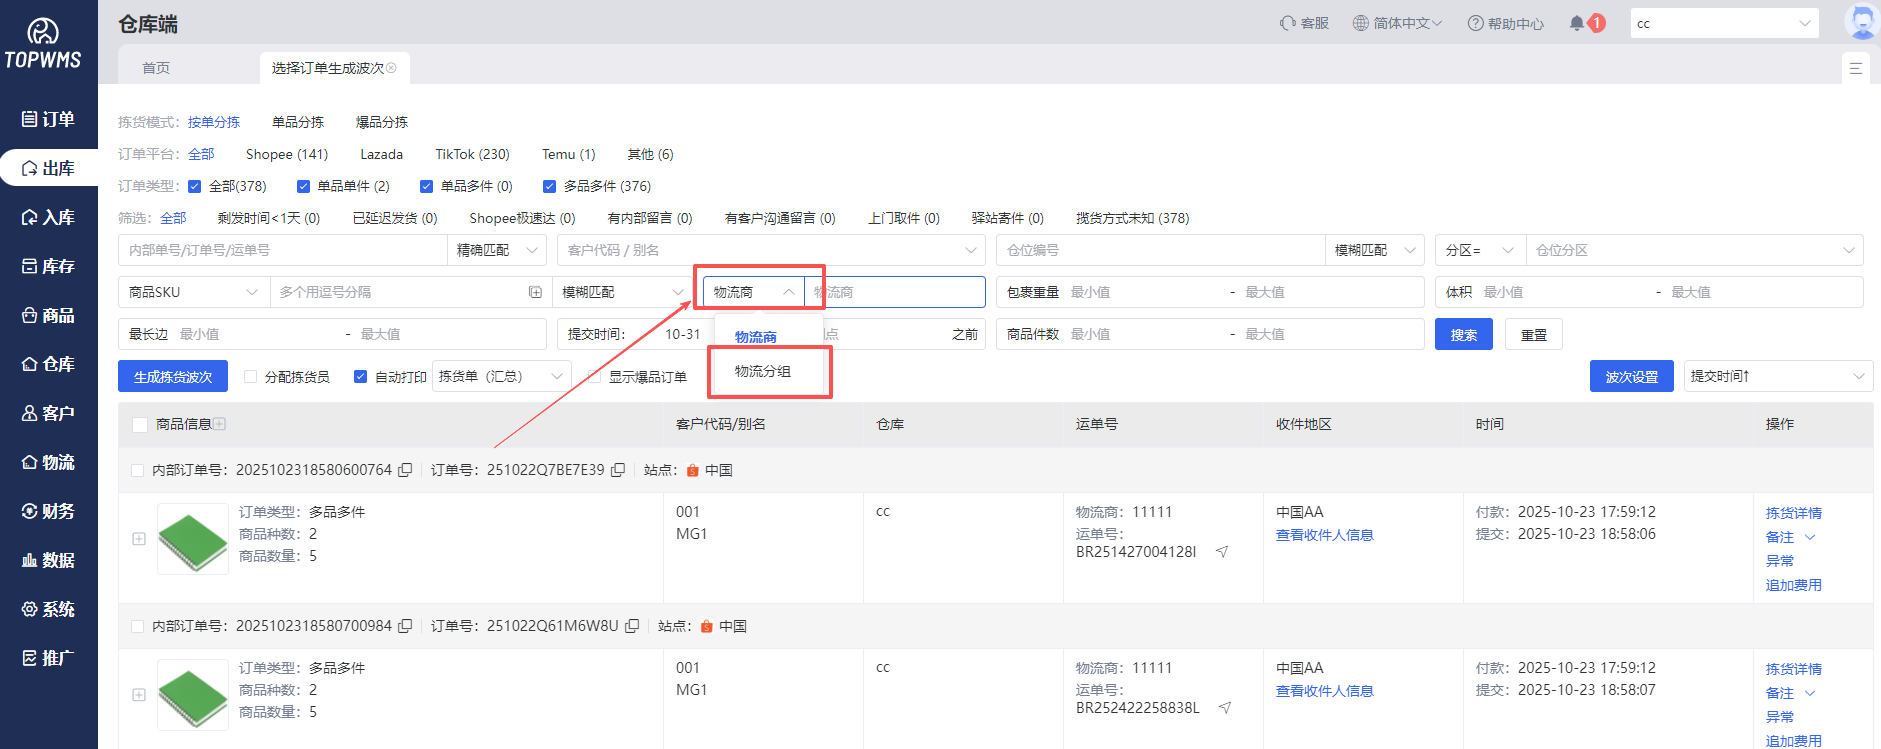Image resolution: width=1881 pixels, height=749 pixels.
Task: Expand the 商品信息 column plus icon
Action: [x=219, y=424]
